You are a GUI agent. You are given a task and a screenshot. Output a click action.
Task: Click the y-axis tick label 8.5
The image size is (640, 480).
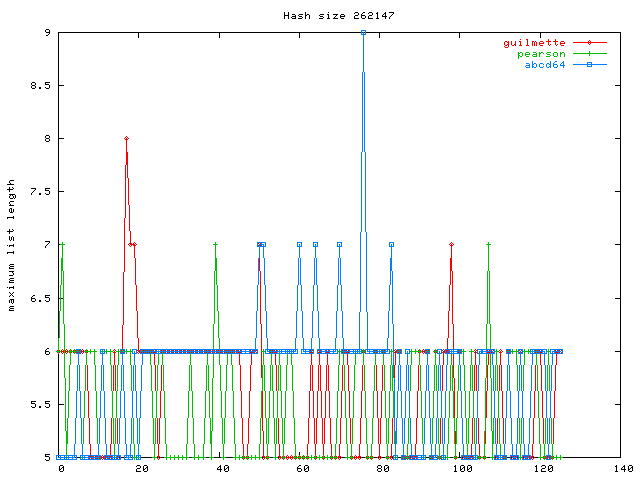pos(41,85)
